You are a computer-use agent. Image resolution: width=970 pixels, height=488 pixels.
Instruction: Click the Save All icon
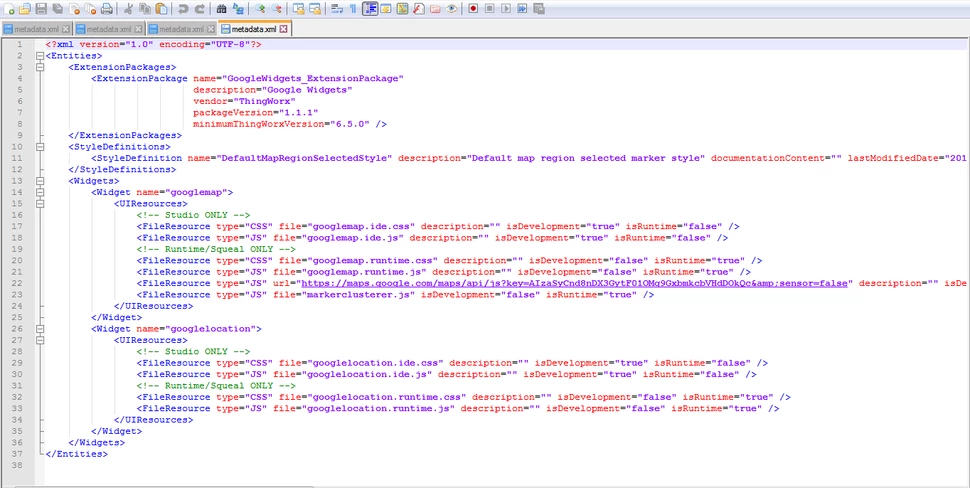coord(58,9)
